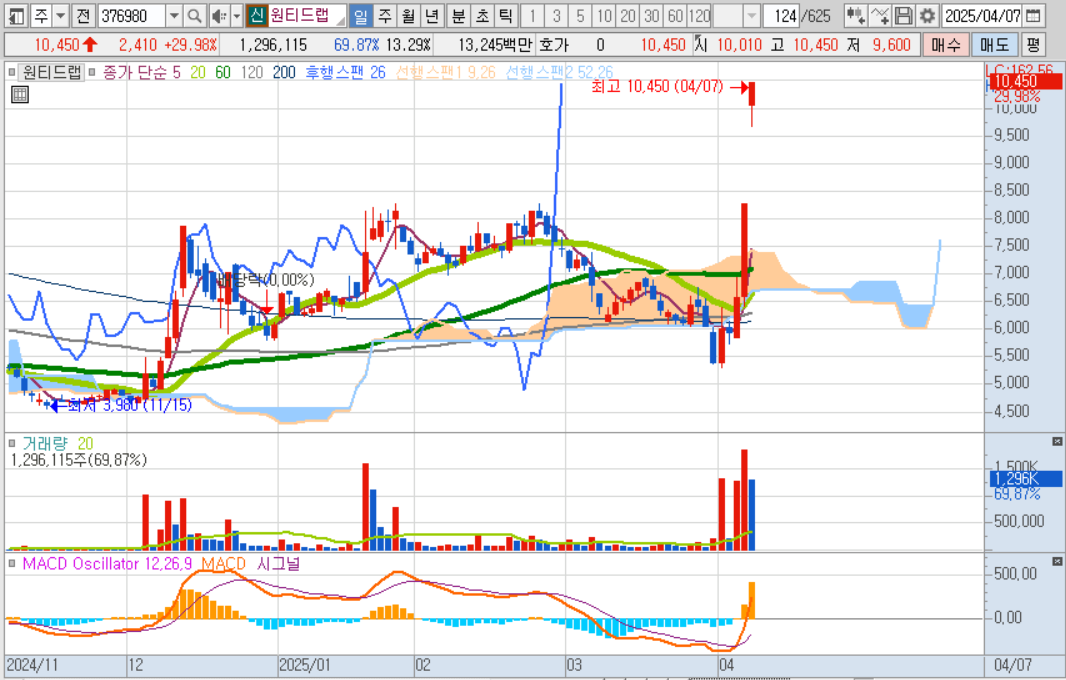Click the moving average 20 legend label
The height and width of the screenshot is (680, 1066).
(198, 72)
